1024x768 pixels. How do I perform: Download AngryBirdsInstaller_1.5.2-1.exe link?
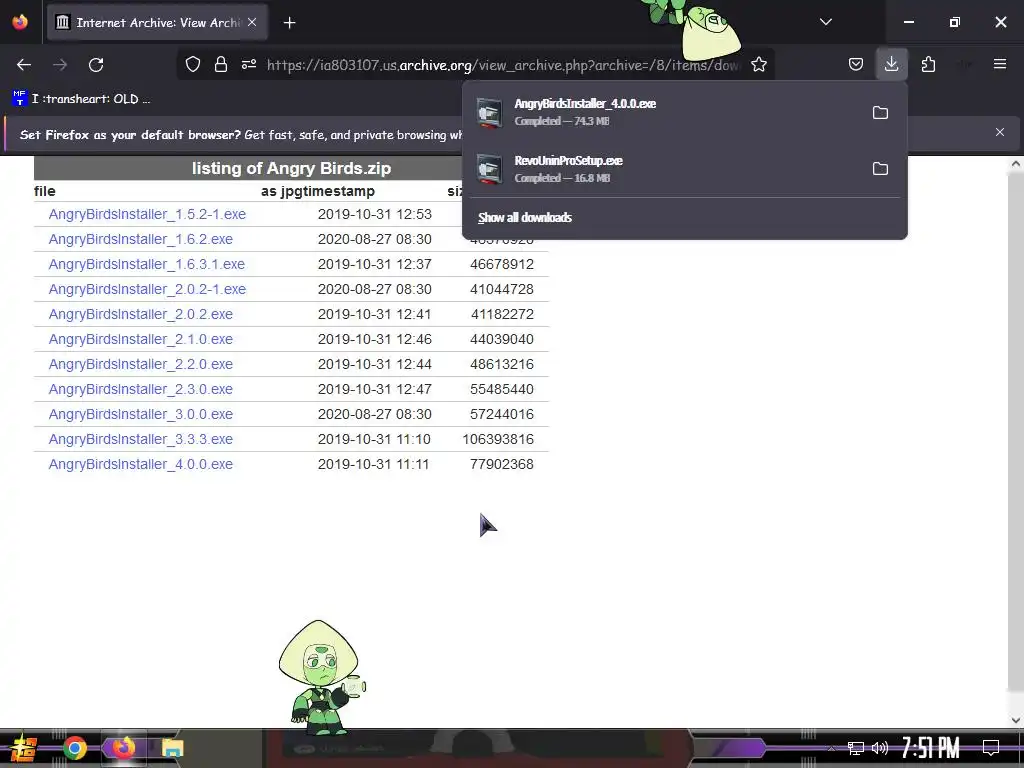[147, 214]
